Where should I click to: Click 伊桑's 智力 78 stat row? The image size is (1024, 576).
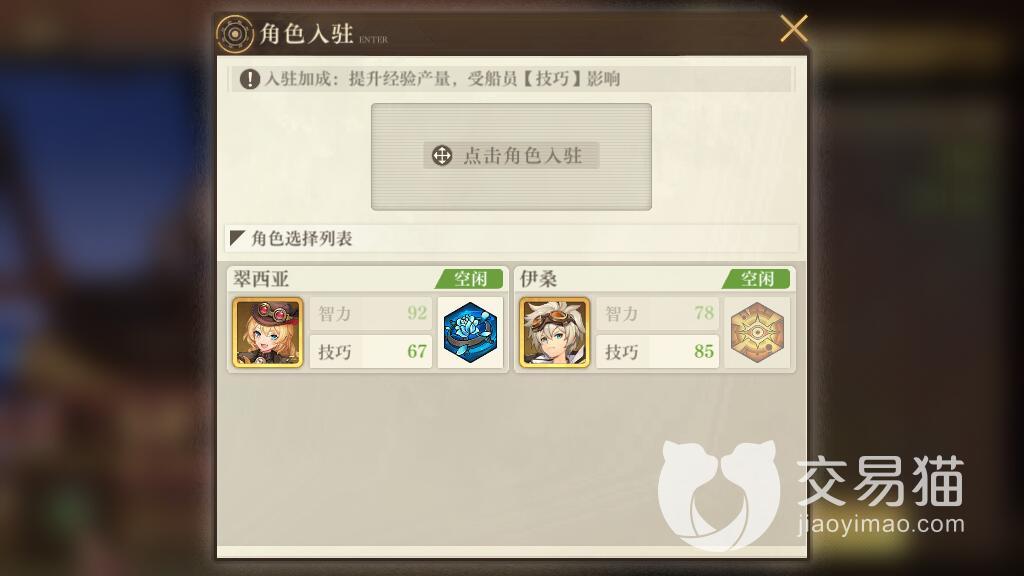click(x=658, y=313)
